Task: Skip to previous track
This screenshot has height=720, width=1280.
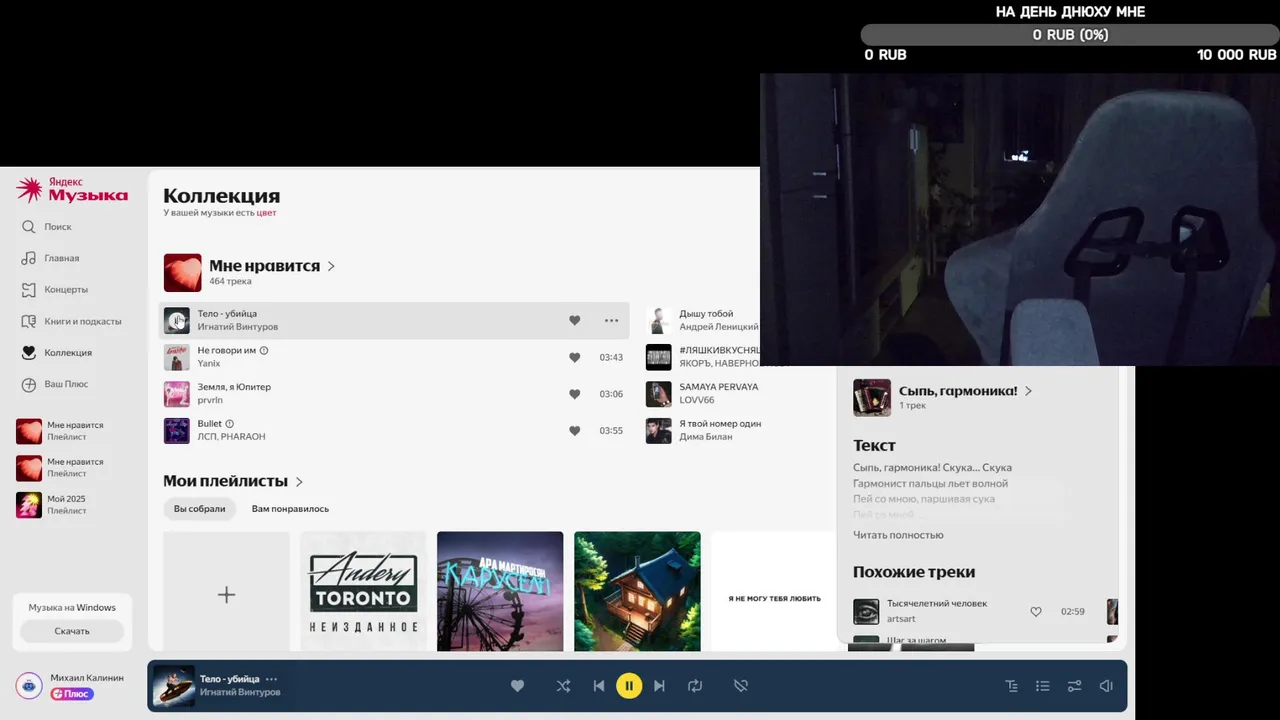Action: 598,686
